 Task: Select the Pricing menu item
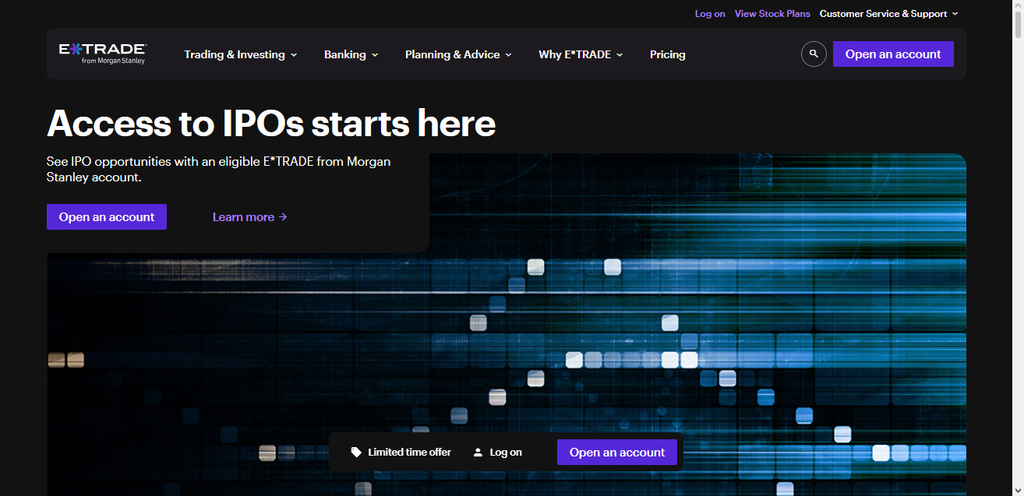pos(667,55)
